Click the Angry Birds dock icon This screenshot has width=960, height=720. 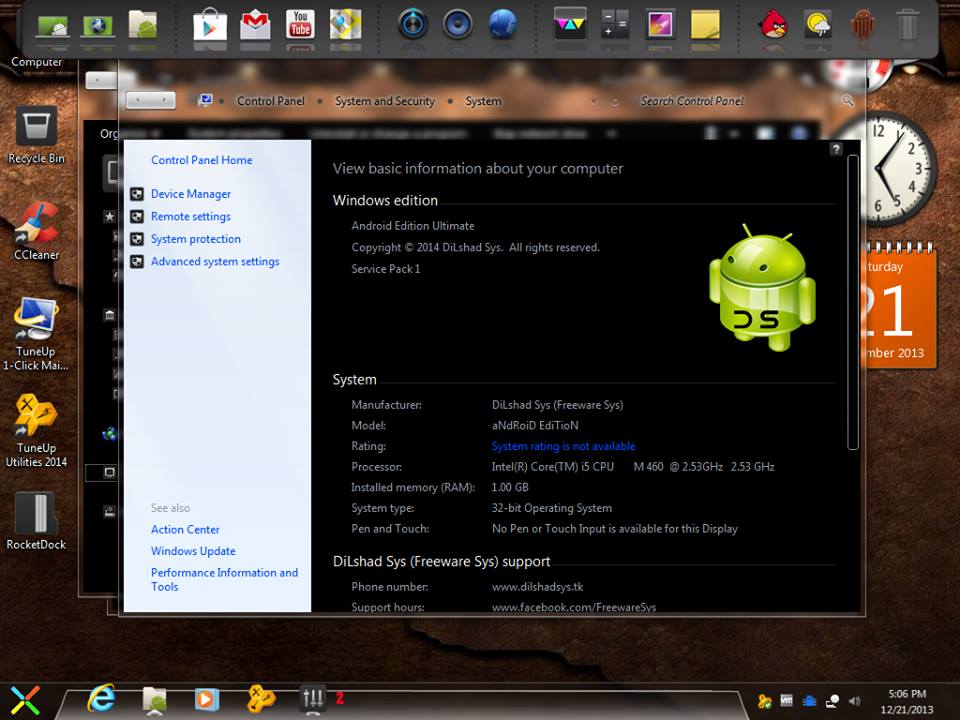[773, 25]
